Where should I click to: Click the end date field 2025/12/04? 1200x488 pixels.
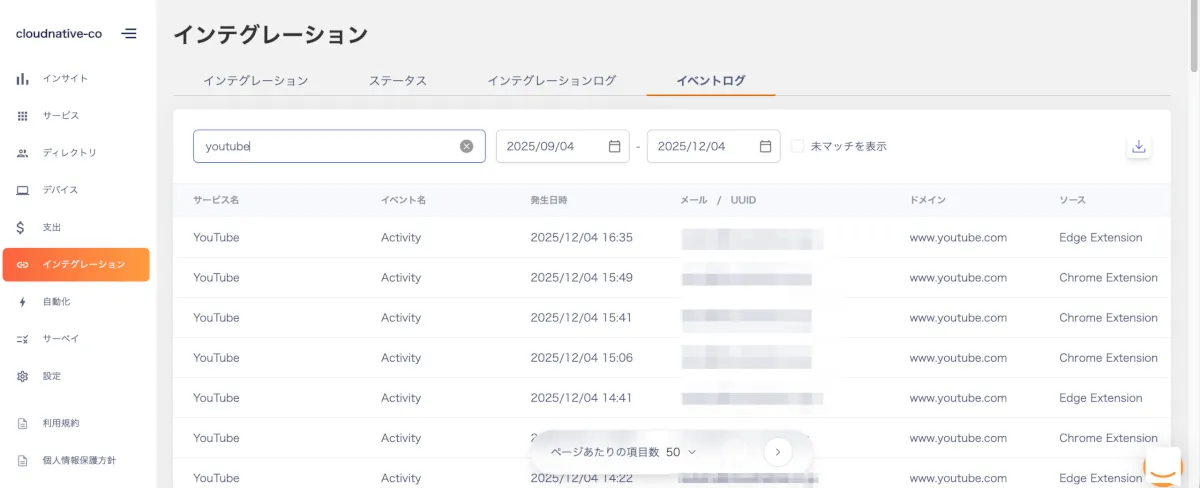714,146
